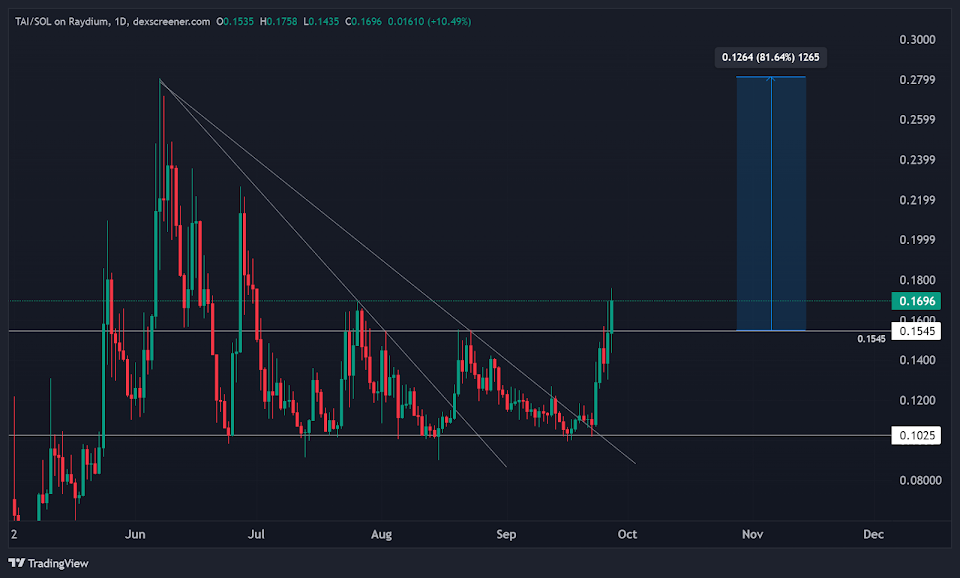Click the 0.1264 (81.64%) 1265 measurement label
Viewport: 960px width, 578px height.
pyautogui.click(x=770, y=57)
